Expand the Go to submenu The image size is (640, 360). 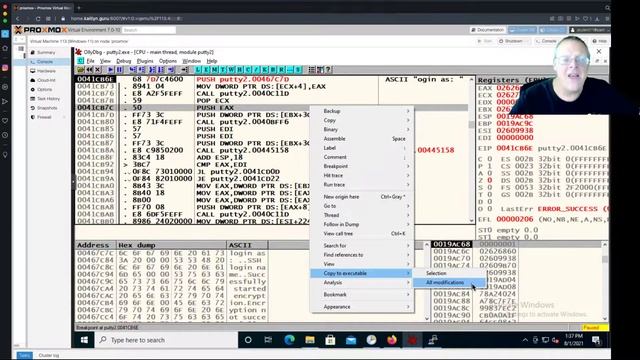coord(362,206)
